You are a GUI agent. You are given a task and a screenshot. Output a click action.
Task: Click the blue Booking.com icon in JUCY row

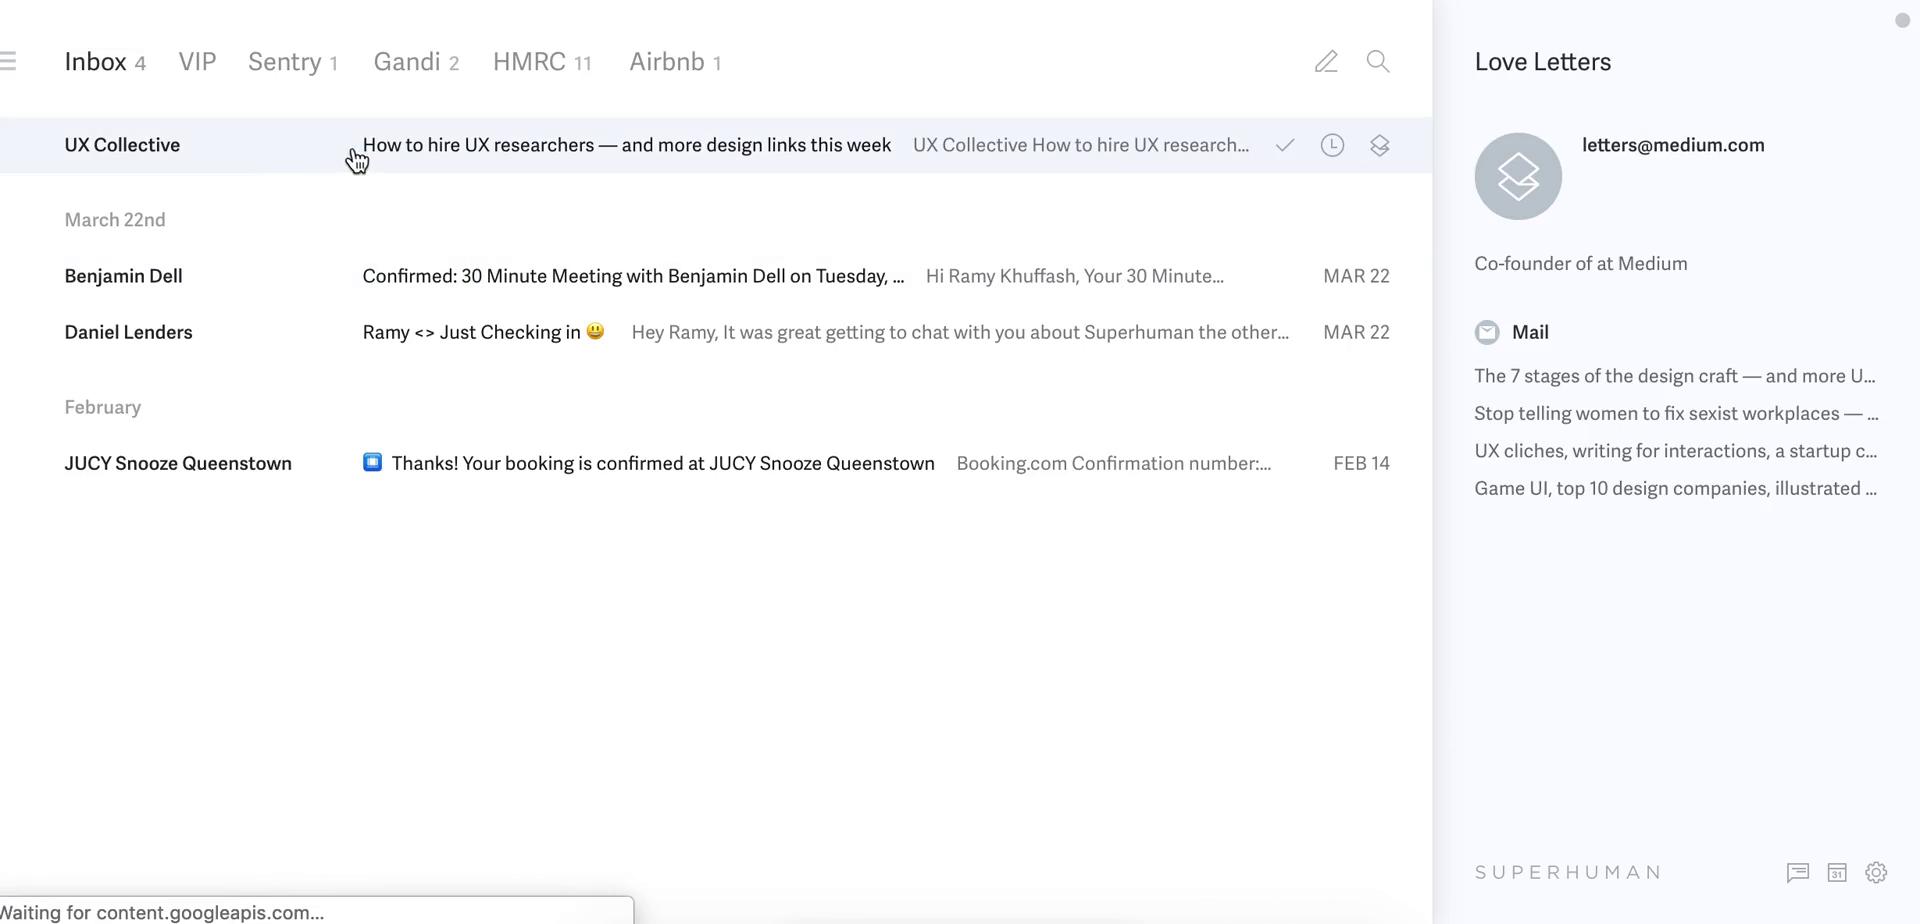coord(372,462)
